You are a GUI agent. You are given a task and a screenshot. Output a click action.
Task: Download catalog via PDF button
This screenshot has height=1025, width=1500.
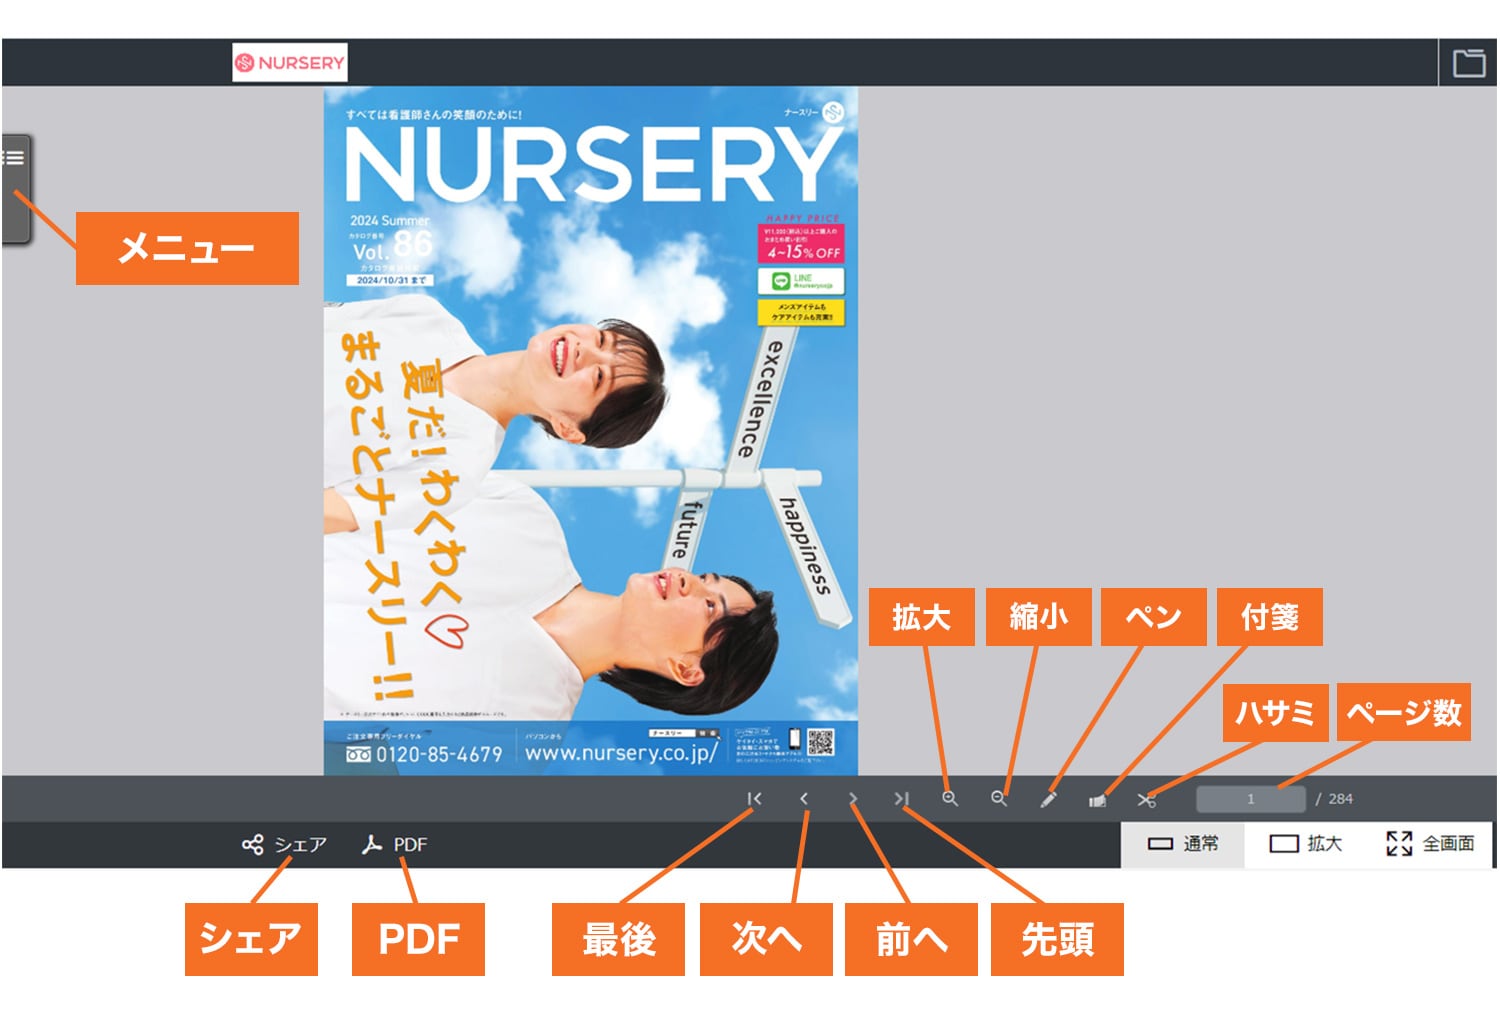[394, 844]
